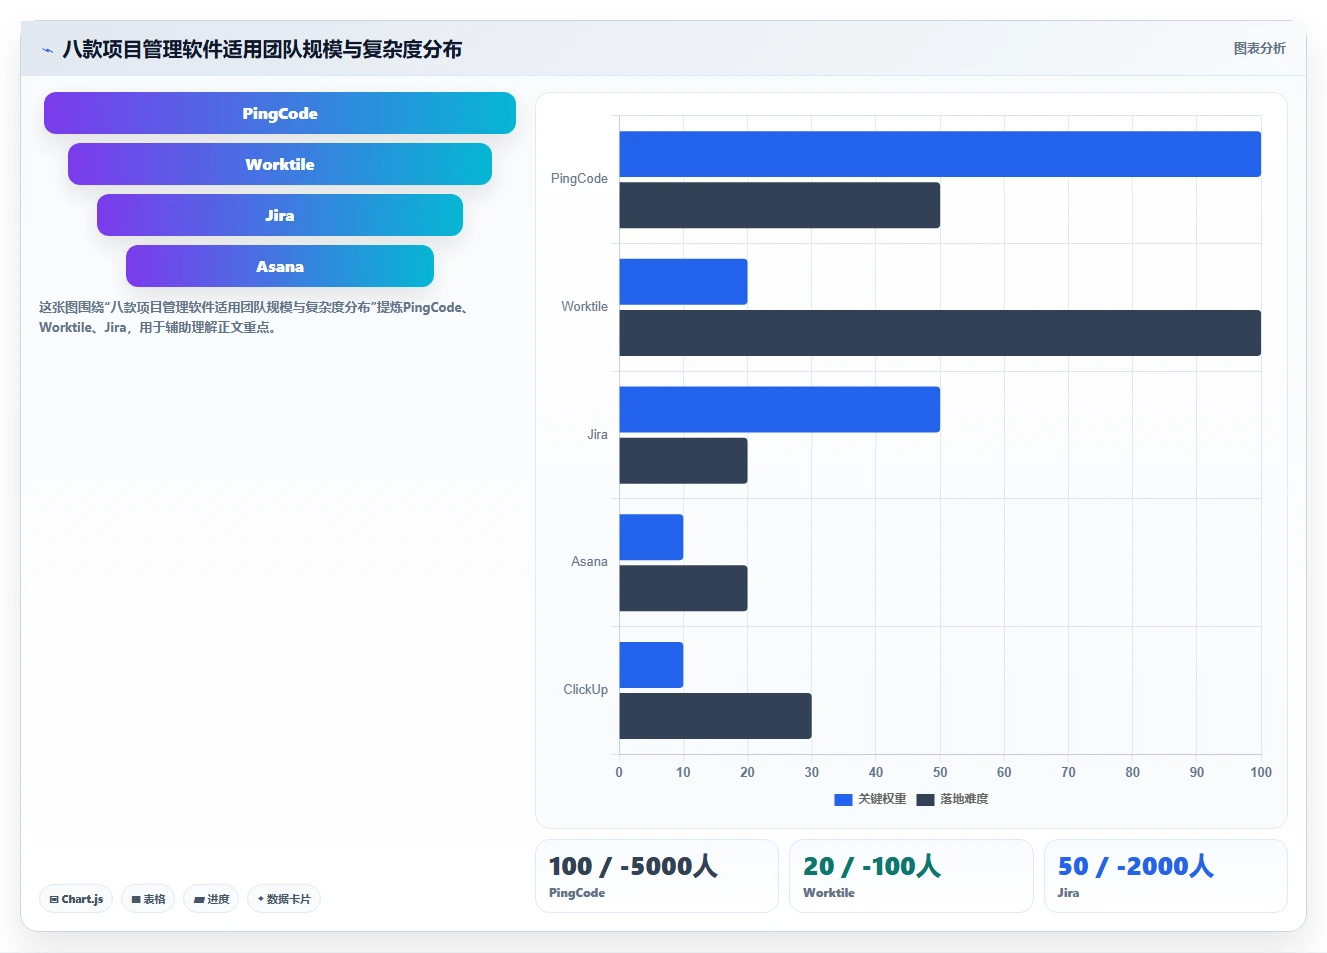Click the PingCode y-axis label
Viewport: 1327px width, 953px height.
(579, 179)
